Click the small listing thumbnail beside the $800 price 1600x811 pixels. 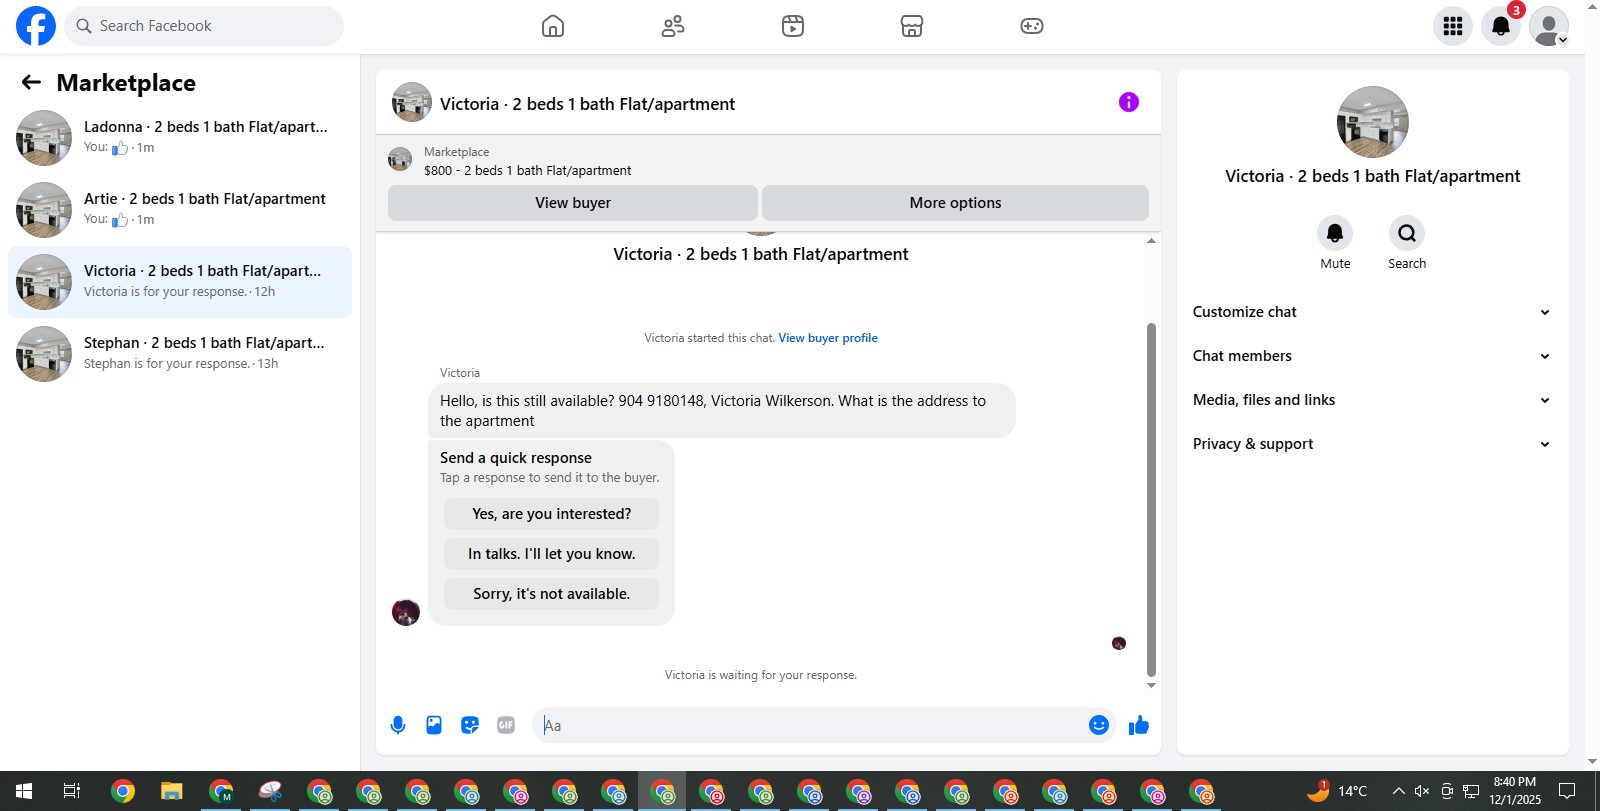tap(400, 160)
